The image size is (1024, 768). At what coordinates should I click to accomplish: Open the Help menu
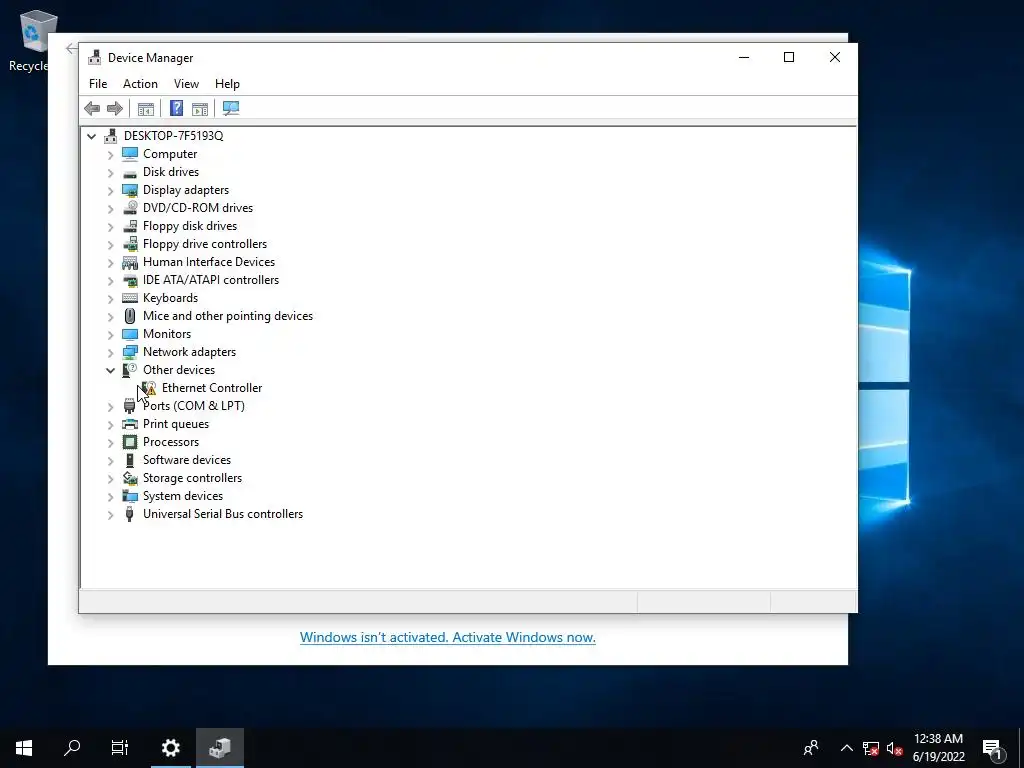(227, 84)
